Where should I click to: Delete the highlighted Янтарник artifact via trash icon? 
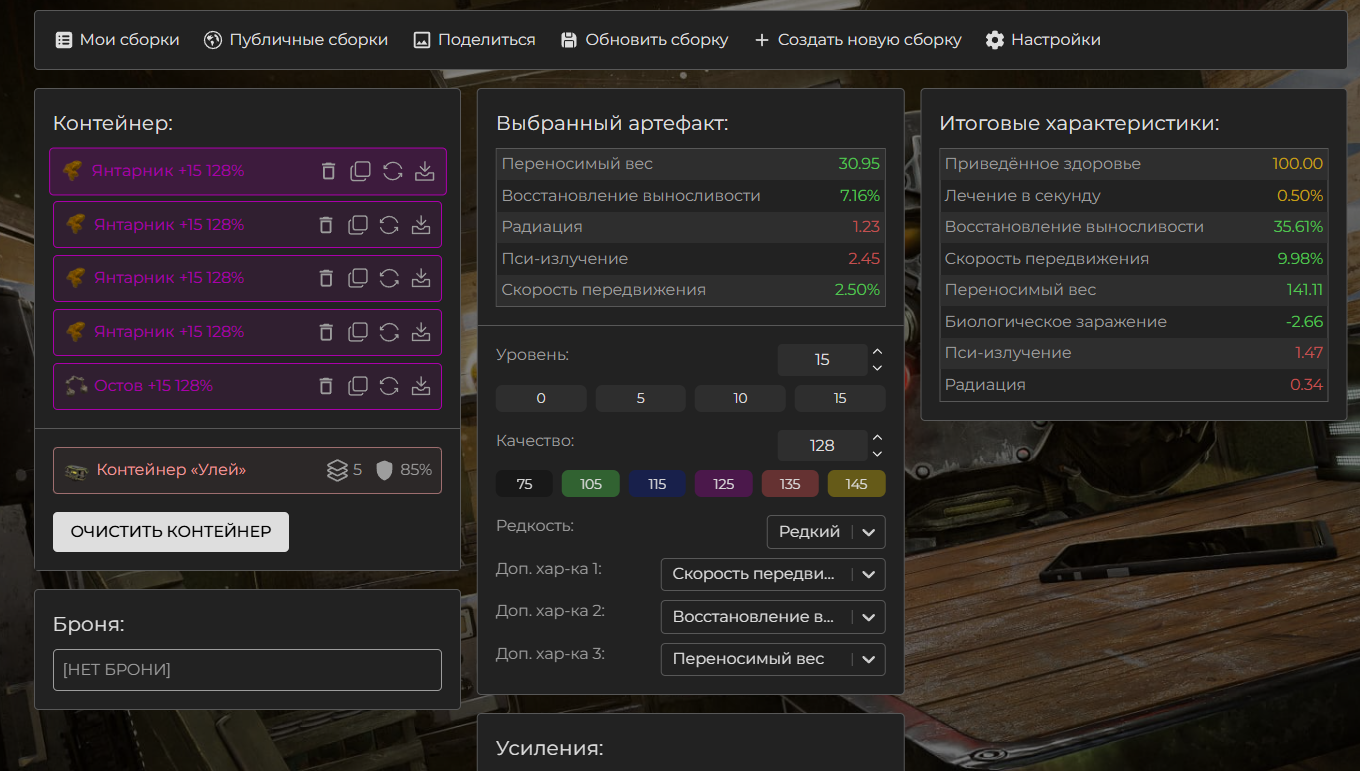tap(328, 171)
